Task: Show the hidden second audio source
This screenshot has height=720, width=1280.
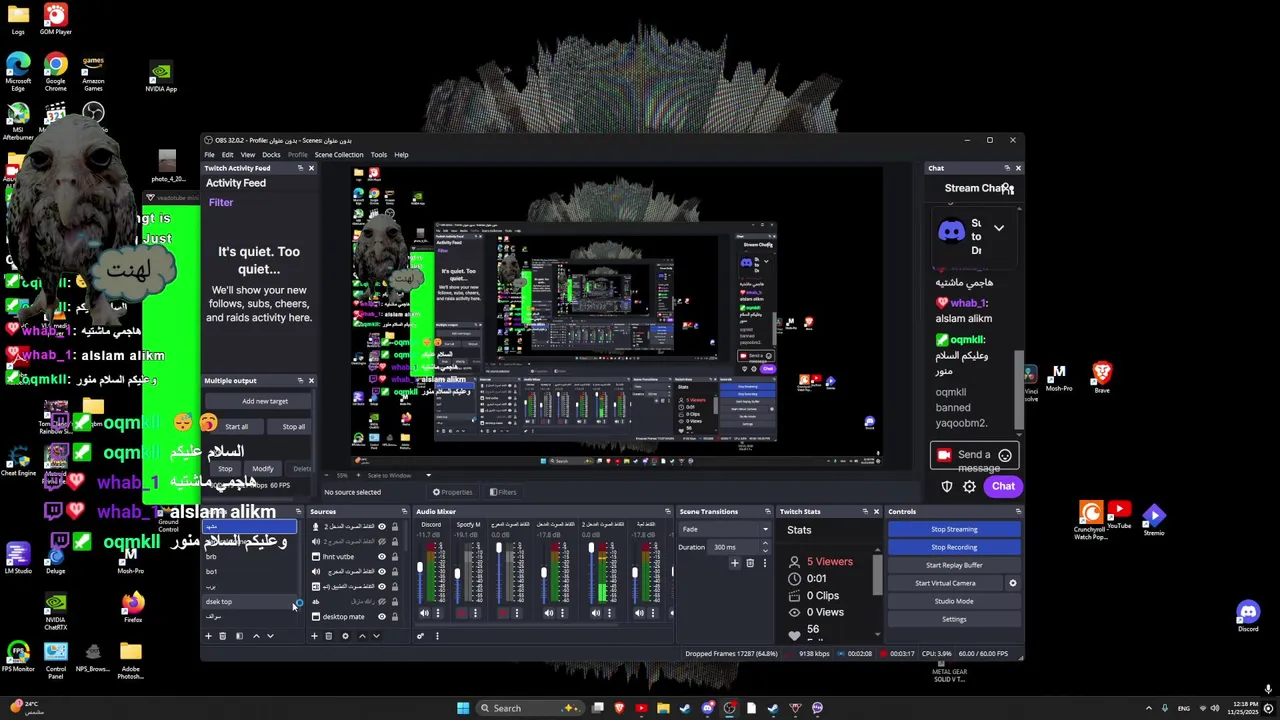Action: 381,542
